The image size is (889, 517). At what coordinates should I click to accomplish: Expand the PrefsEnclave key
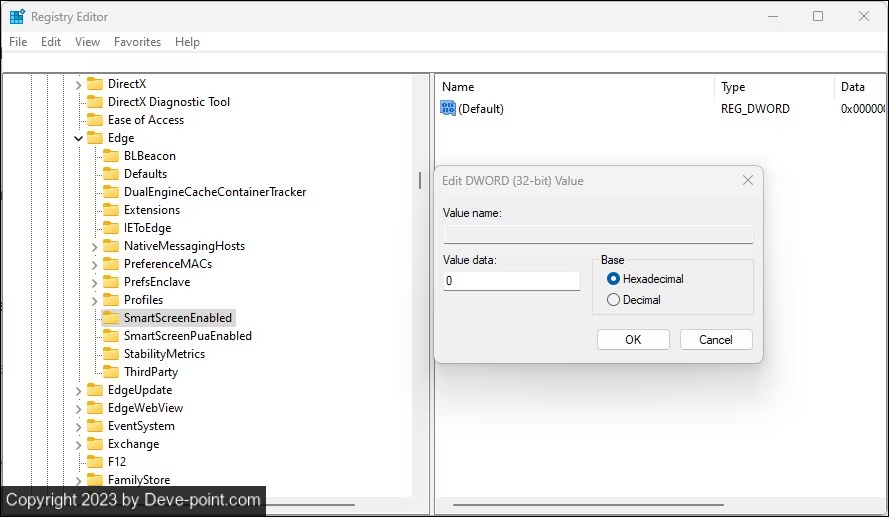[95, 283]
